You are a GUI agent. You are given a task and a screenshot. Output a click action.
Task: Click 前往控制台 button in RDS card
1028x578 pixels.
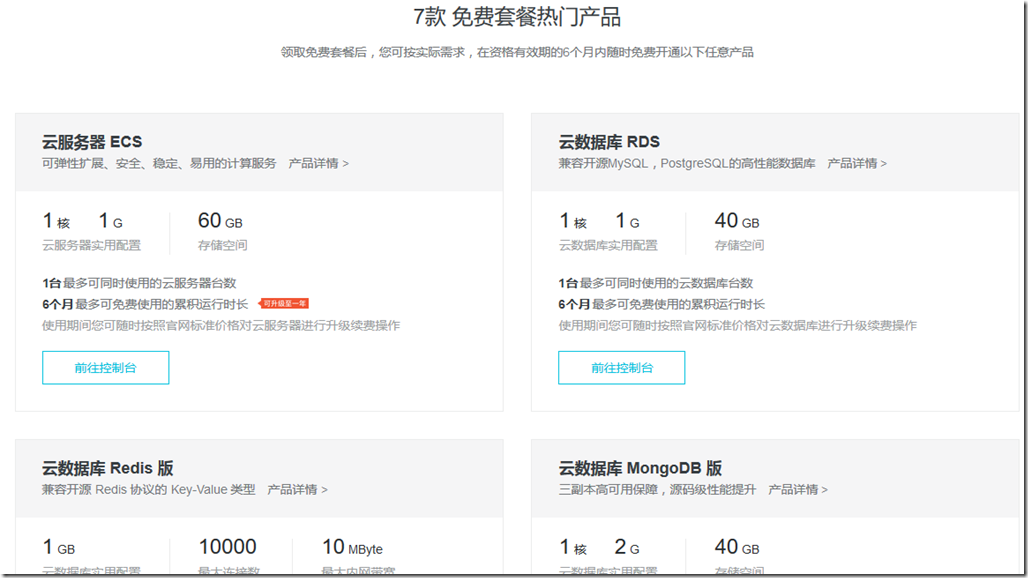pos(622,368)
